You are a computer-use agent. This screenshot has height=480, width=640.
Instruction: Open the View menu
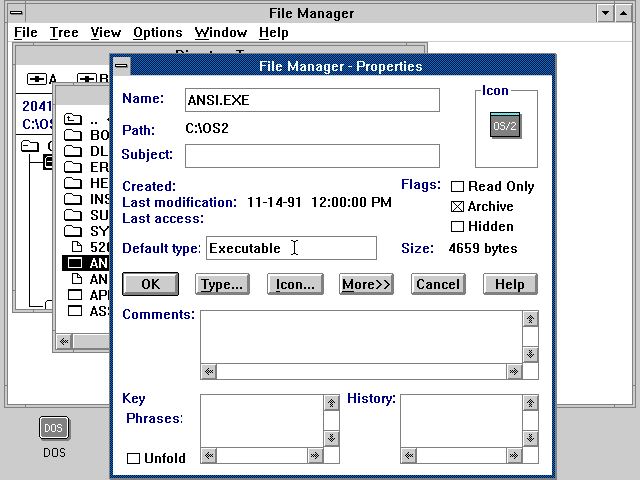pyautogui.click(x=106, y=33)
